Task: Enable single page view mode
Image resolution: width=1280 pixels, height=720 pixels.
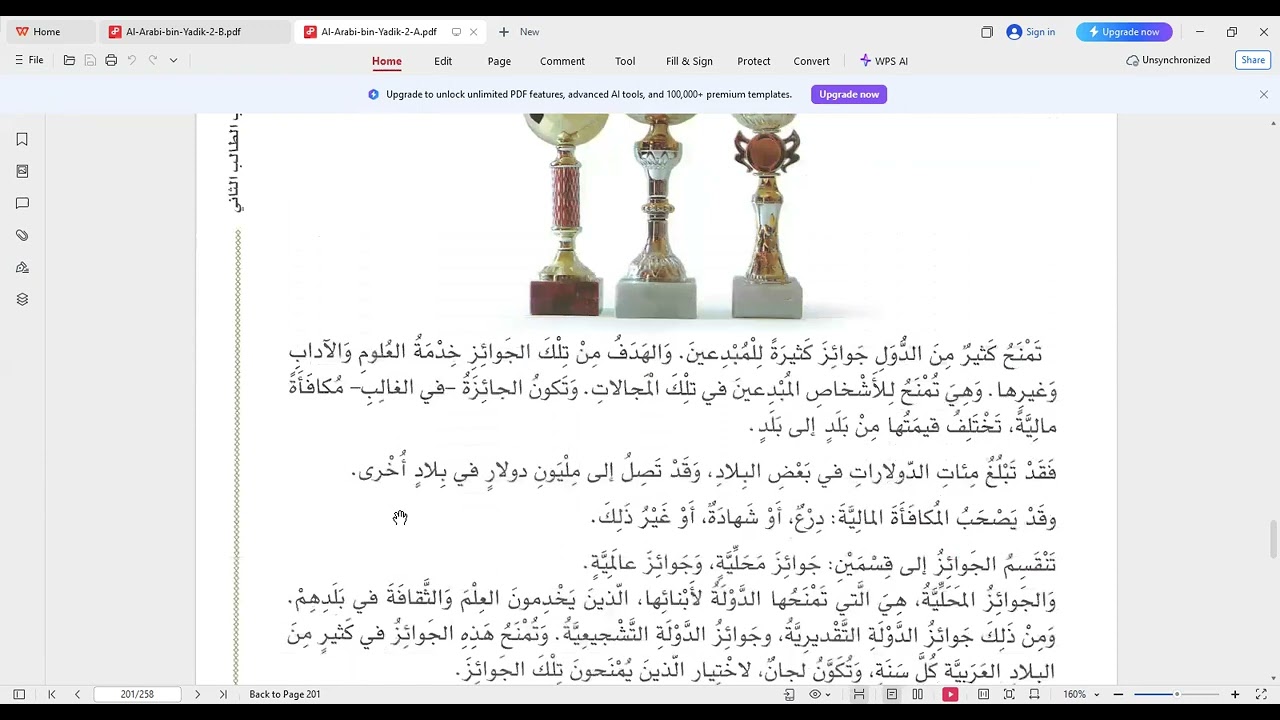Action: click(892, 694)
